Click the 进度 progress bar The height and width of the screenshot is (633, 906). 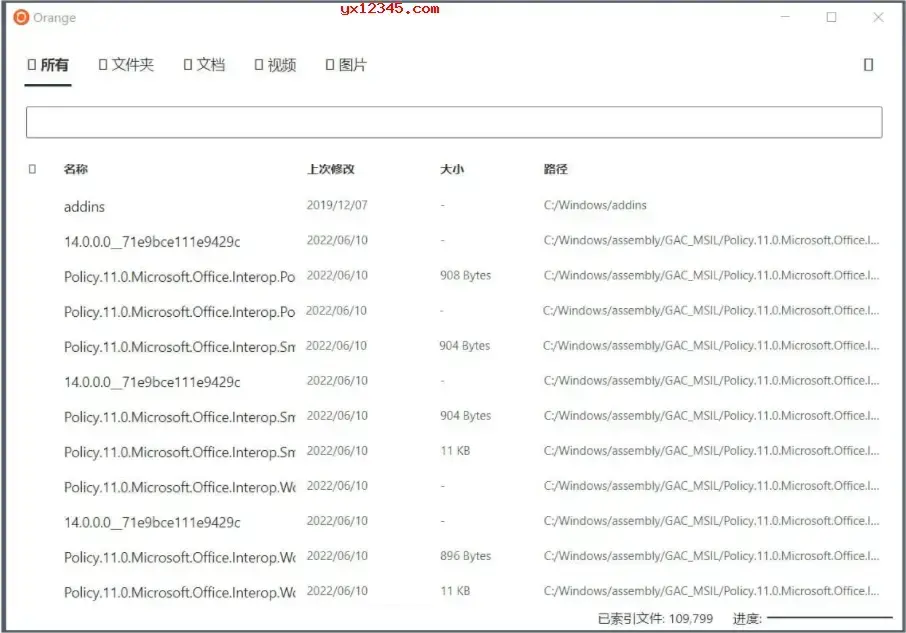click(830, 617)
